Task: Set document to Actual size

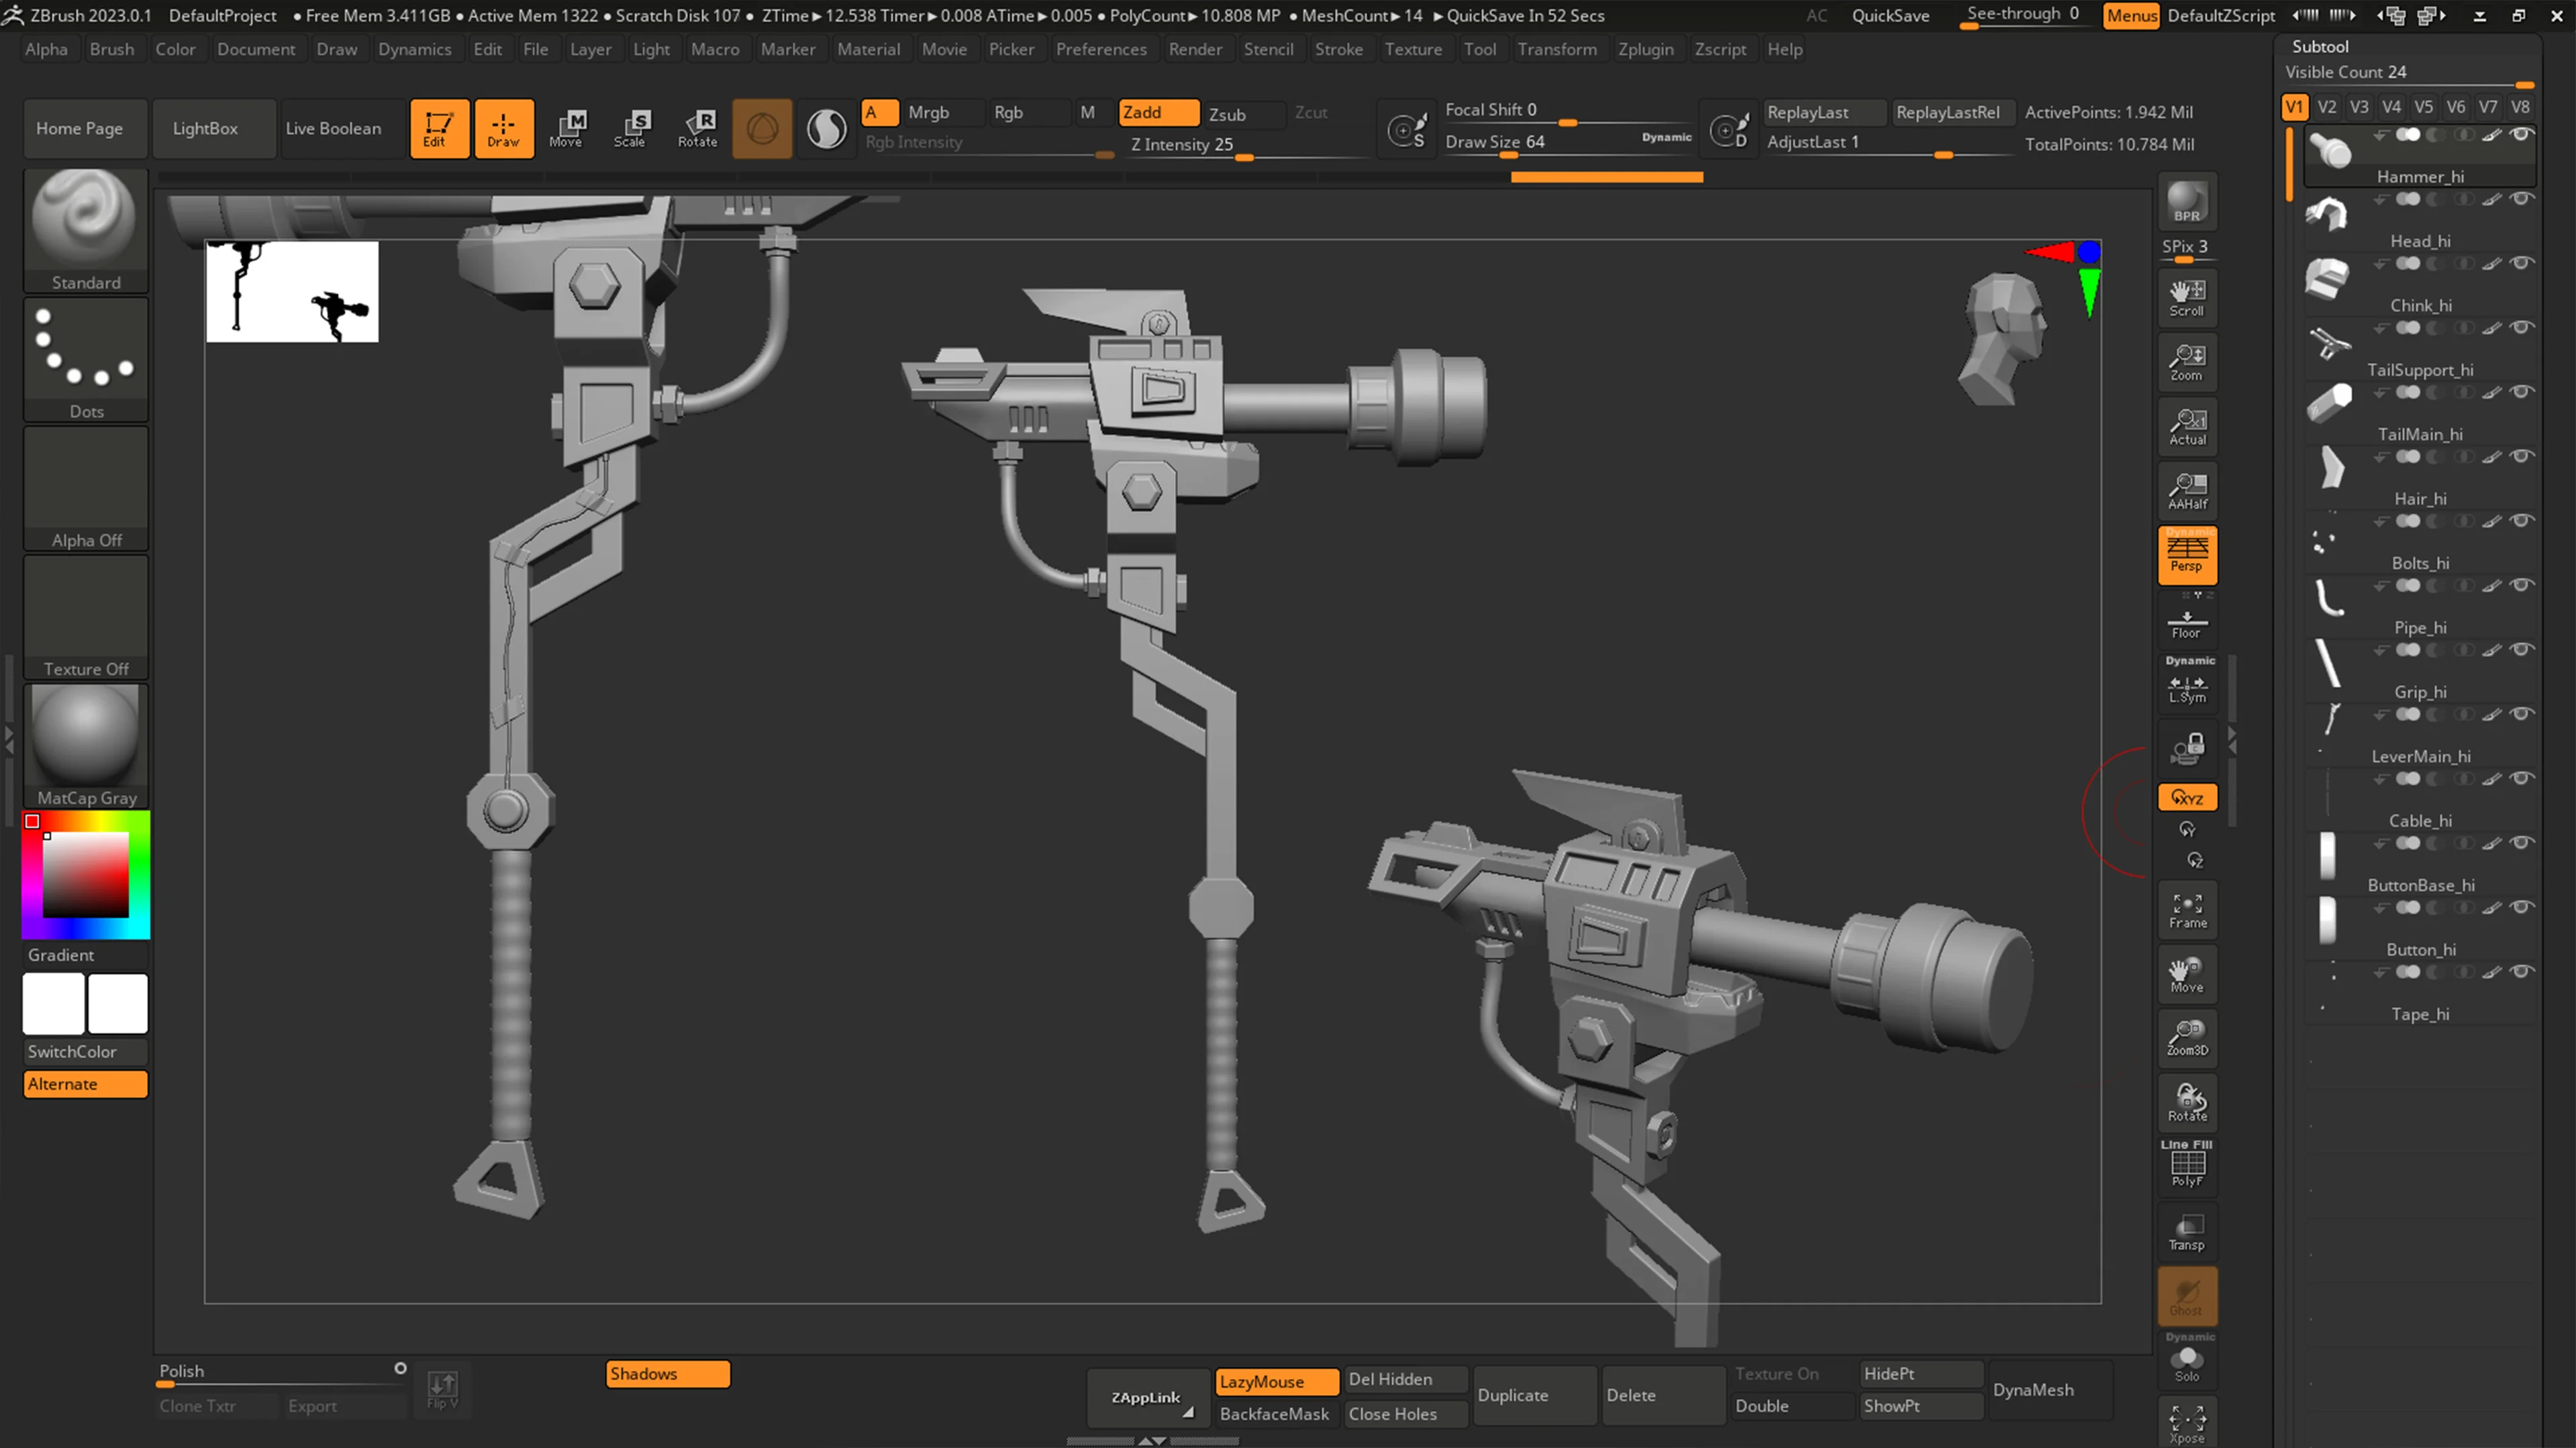Action: pyautogui.click(x=2187, y=426)
